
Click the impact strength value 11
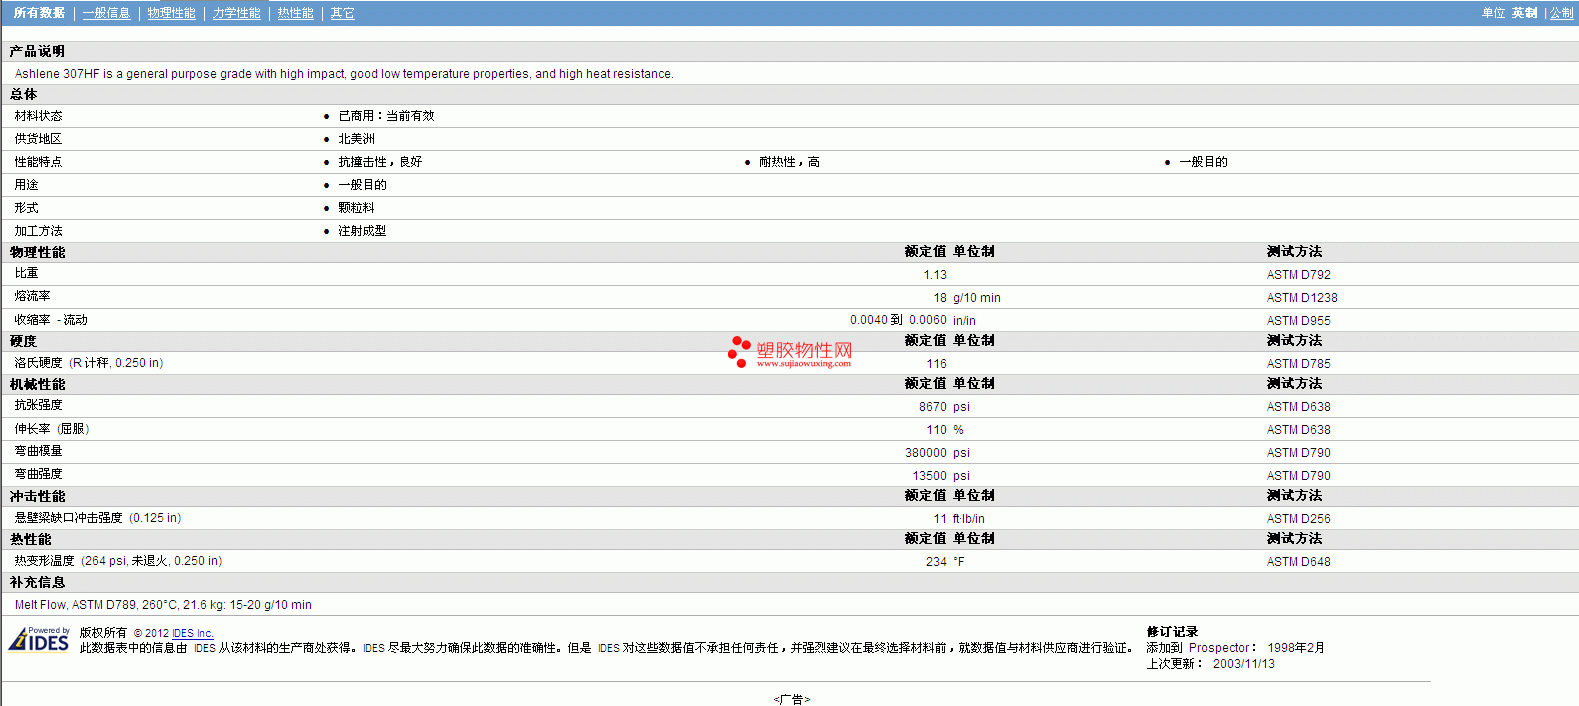pyautogui.click(x=940, y=519)
